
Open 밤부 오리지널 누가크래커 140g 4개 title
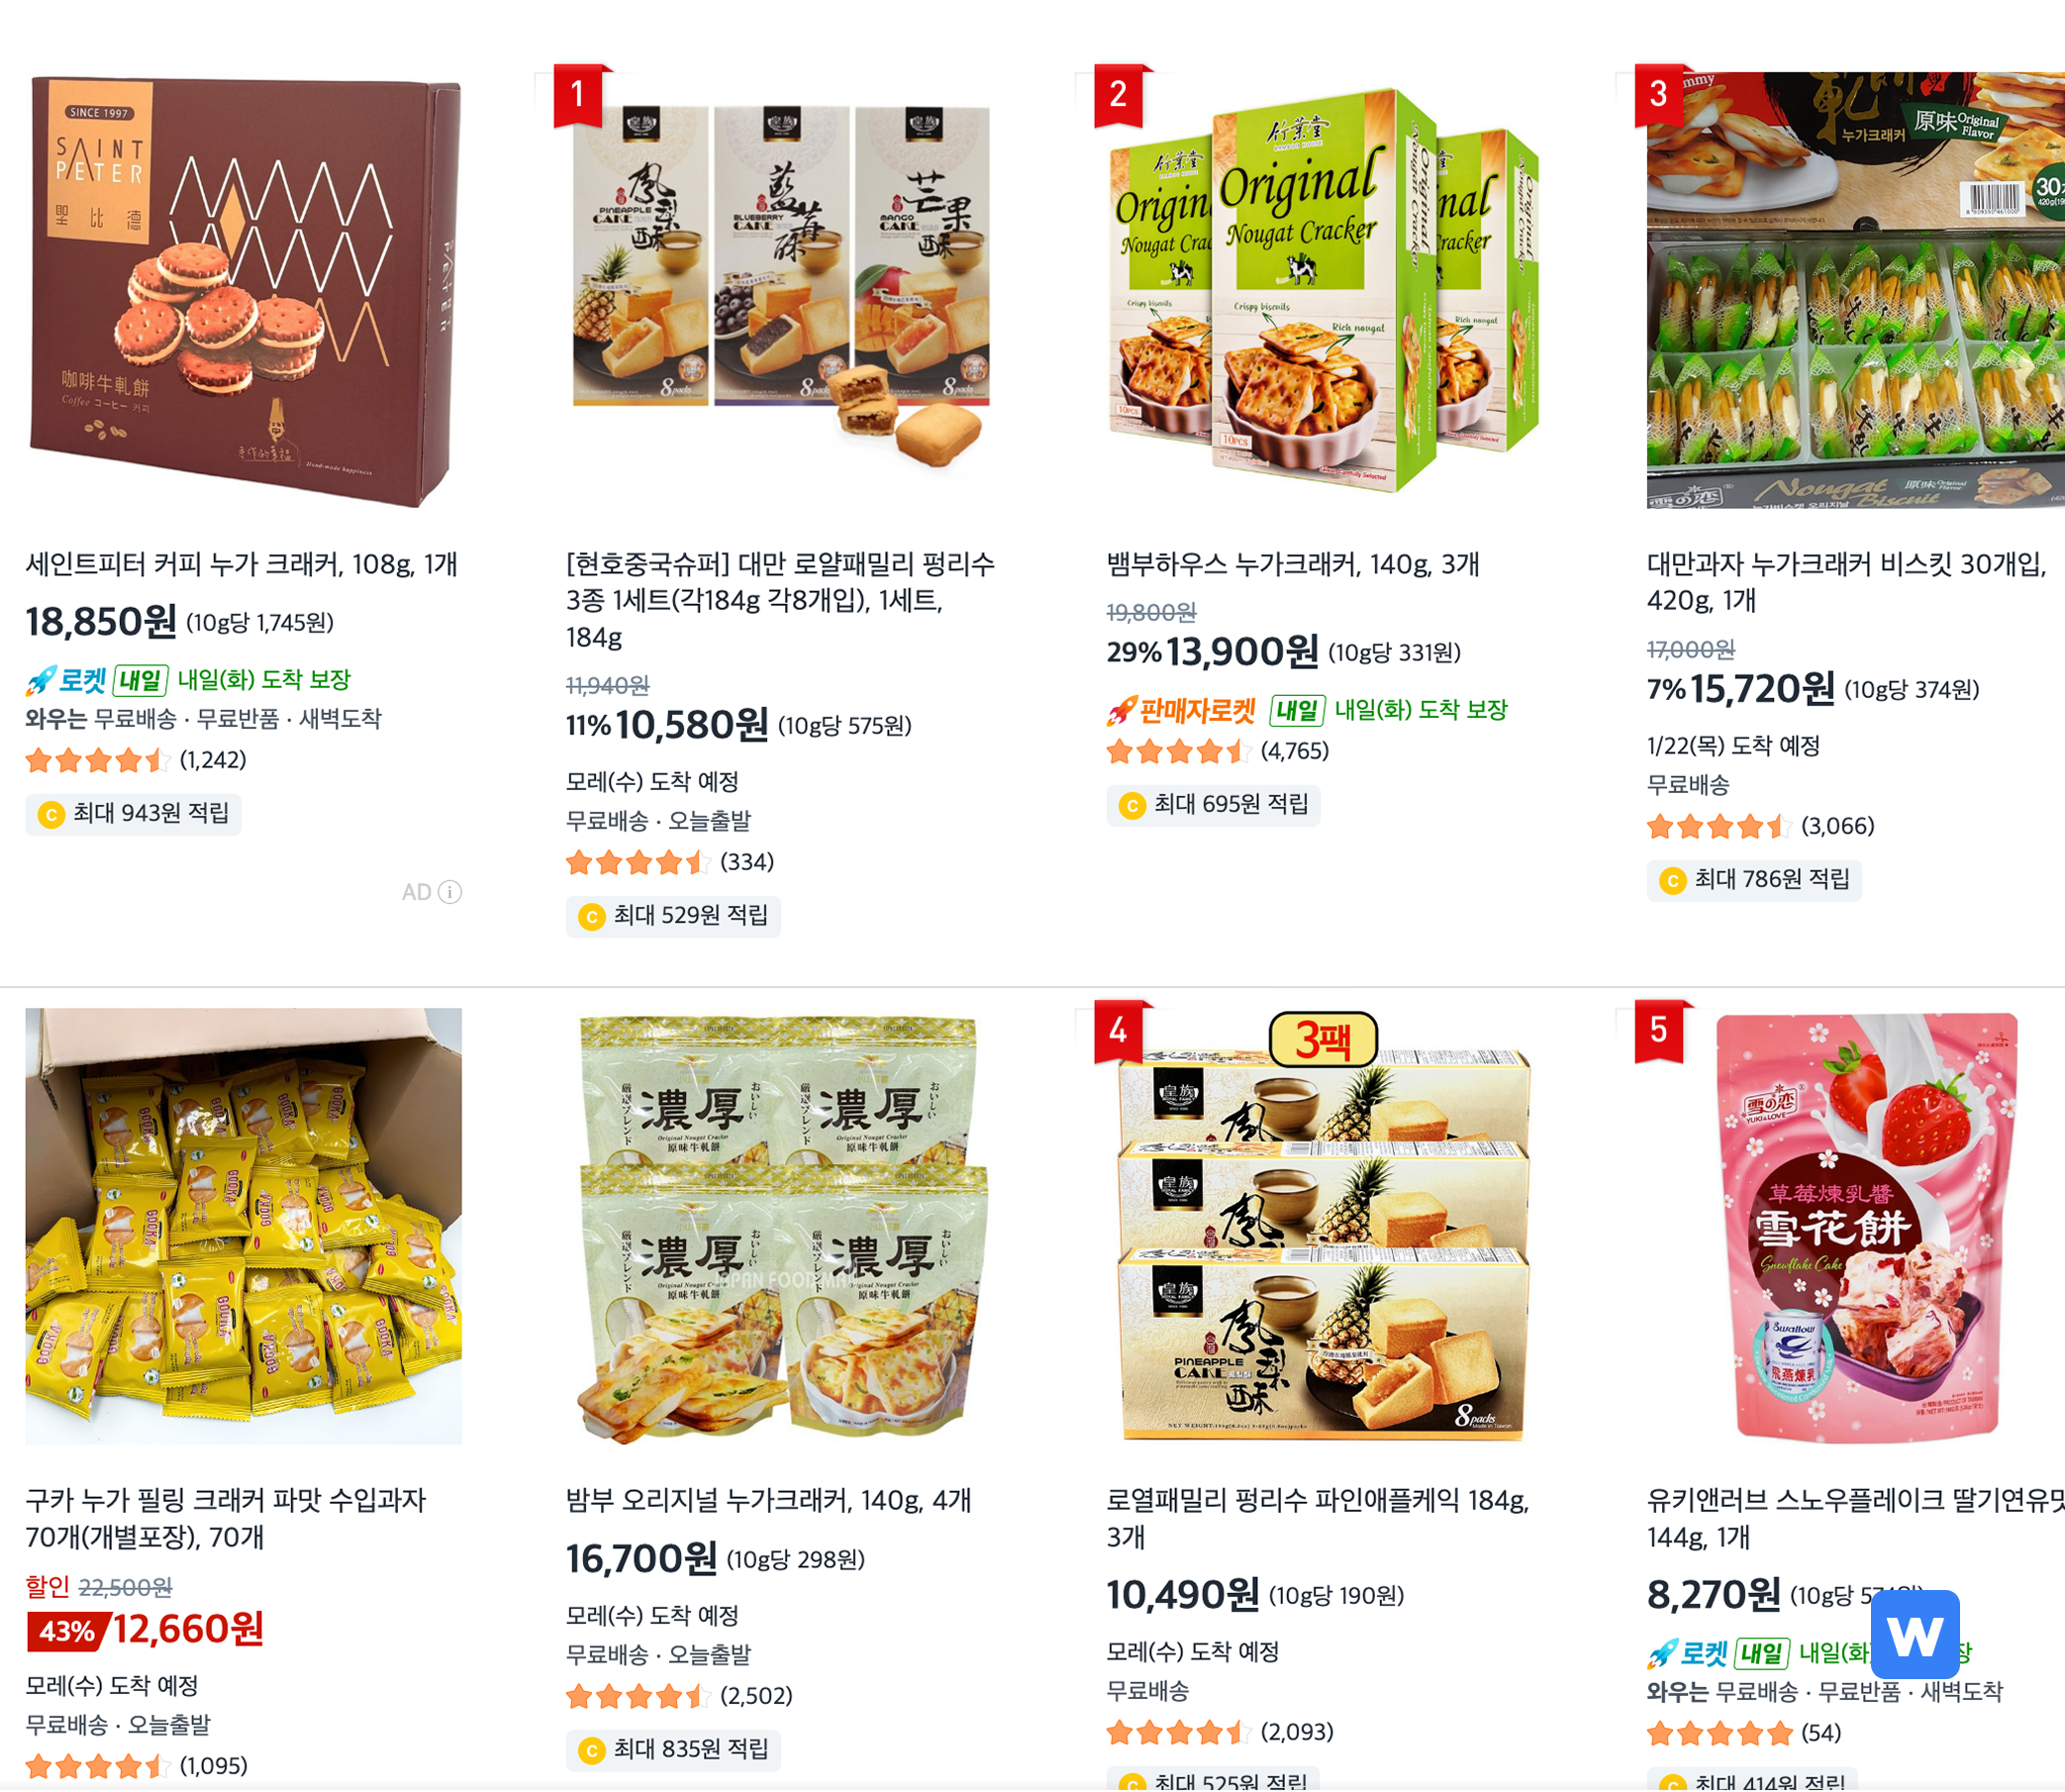pyautogui.click(x=769, y=1501)
